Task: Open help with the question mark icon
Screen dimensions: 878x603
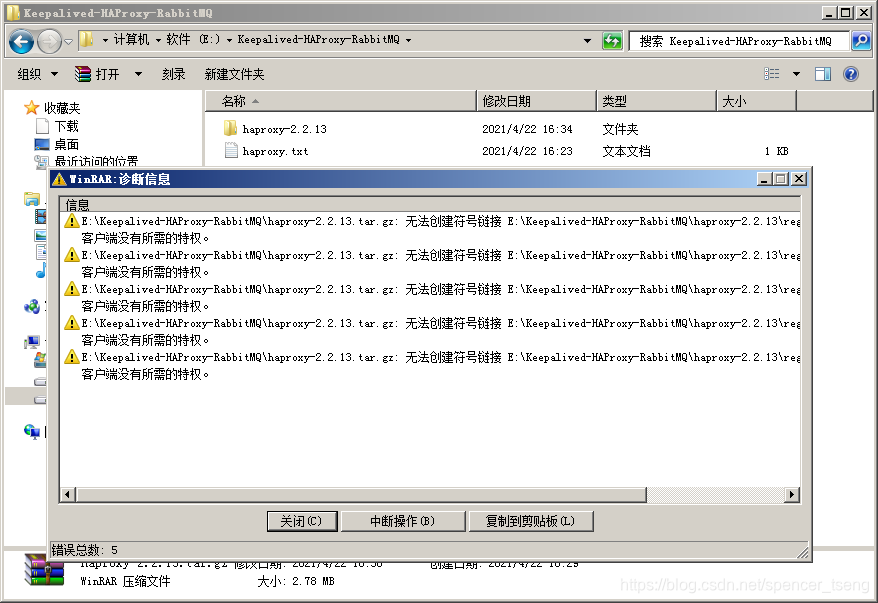Action: tap(851, 74)
